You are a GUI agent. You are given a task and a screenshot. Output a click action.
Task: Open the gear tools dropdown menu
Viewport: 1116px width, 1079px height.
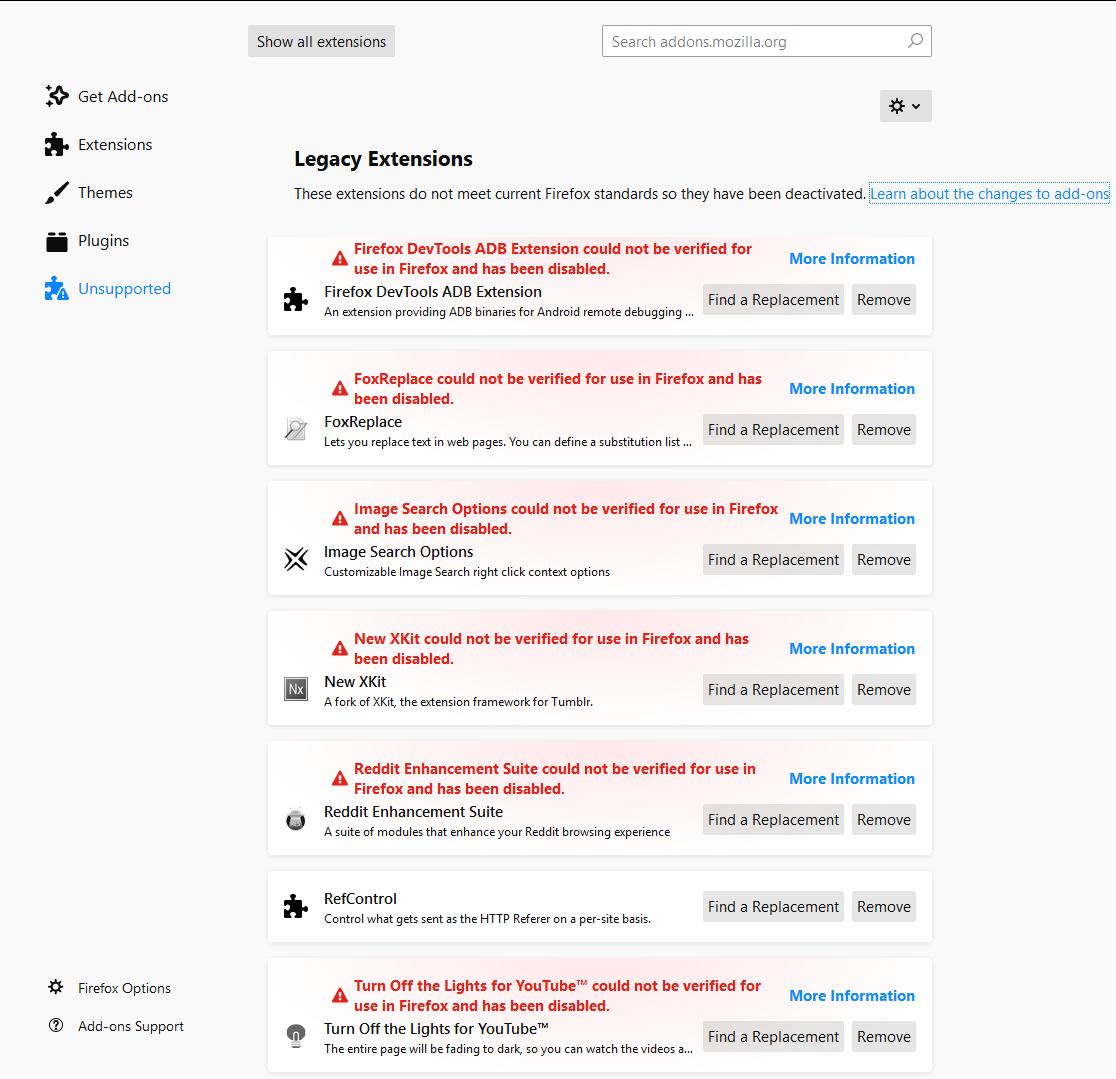[905, 106]
